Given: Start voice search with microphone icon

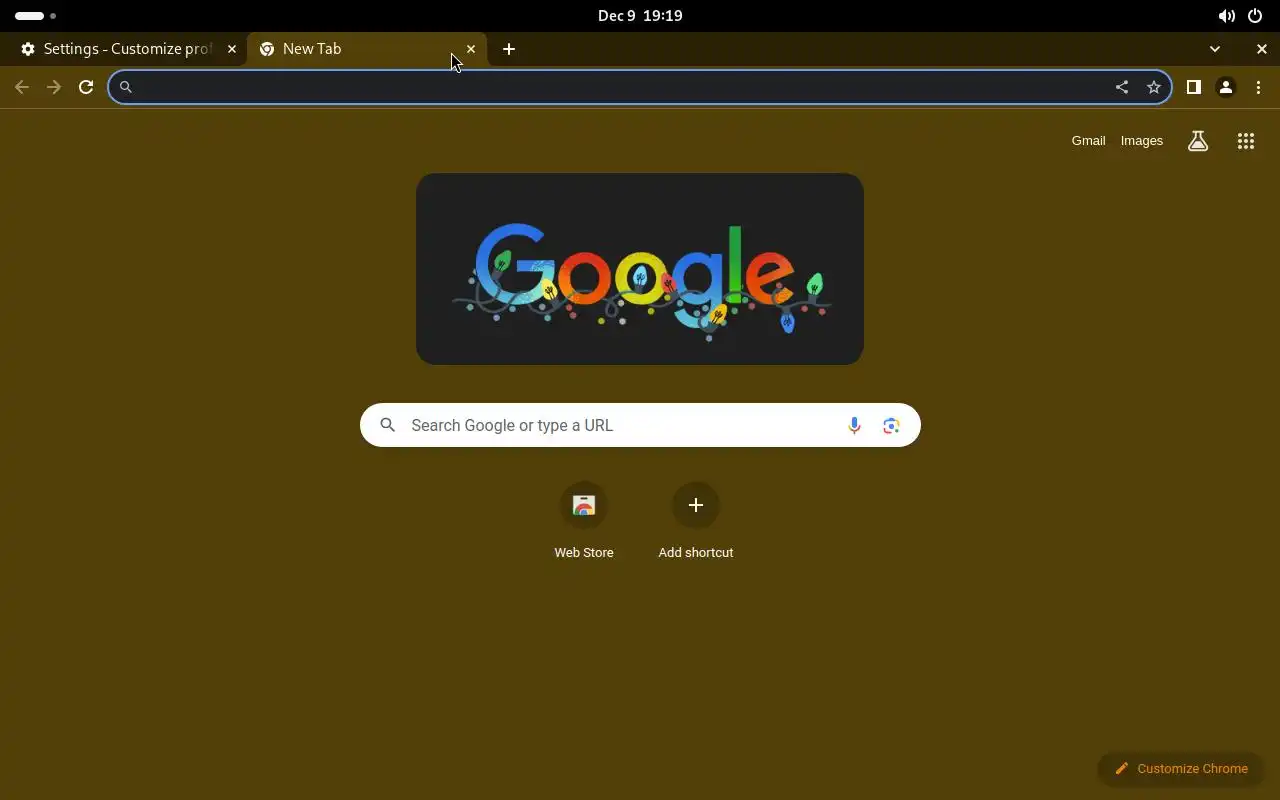Looking at the screenshot, I should point(854,425).
